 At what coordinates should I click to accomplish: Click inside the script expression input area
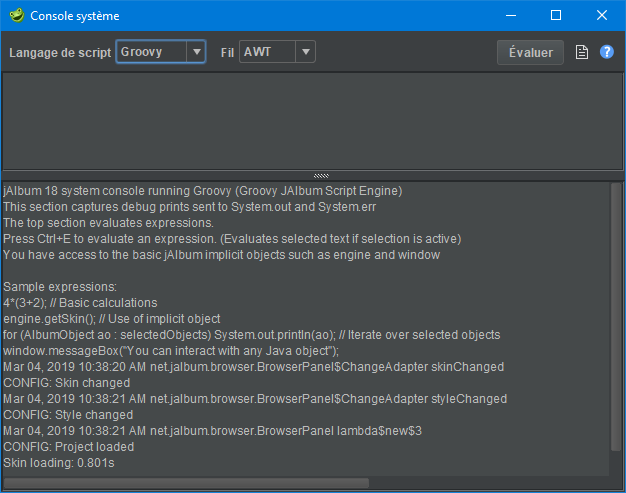pyautogui.click(x=312, y=121)
